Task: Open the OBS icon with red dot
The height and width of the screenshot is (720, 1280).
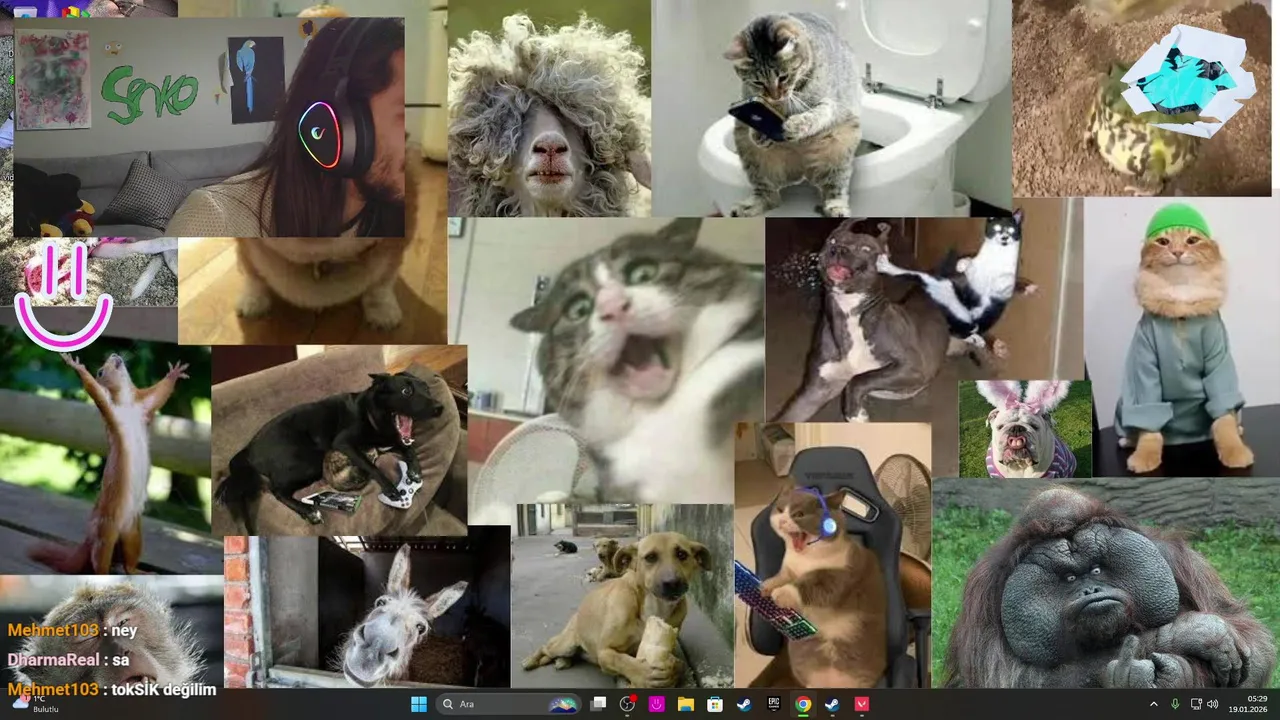Action: 627,704
